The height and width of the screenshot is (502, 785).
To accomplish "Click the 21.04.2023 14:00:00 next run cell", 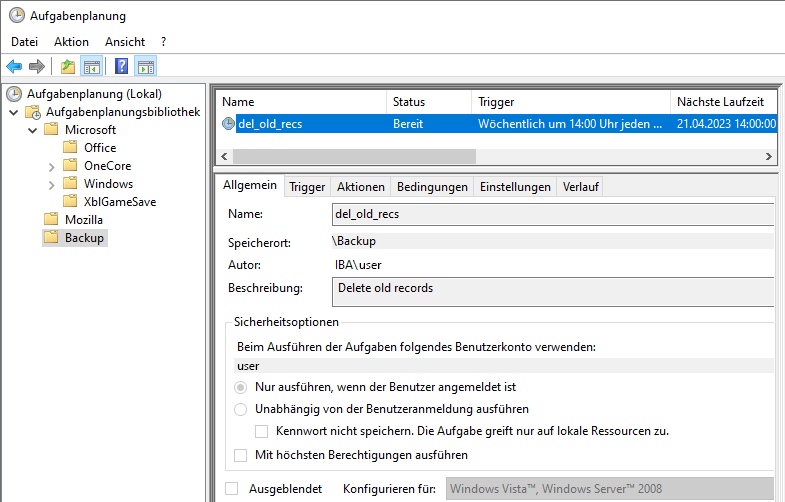I will (724, 124).
